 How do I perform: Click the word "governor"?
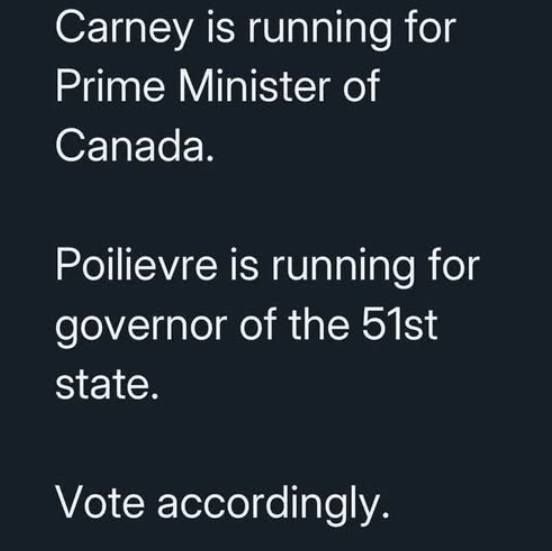(x=141, y=327)
